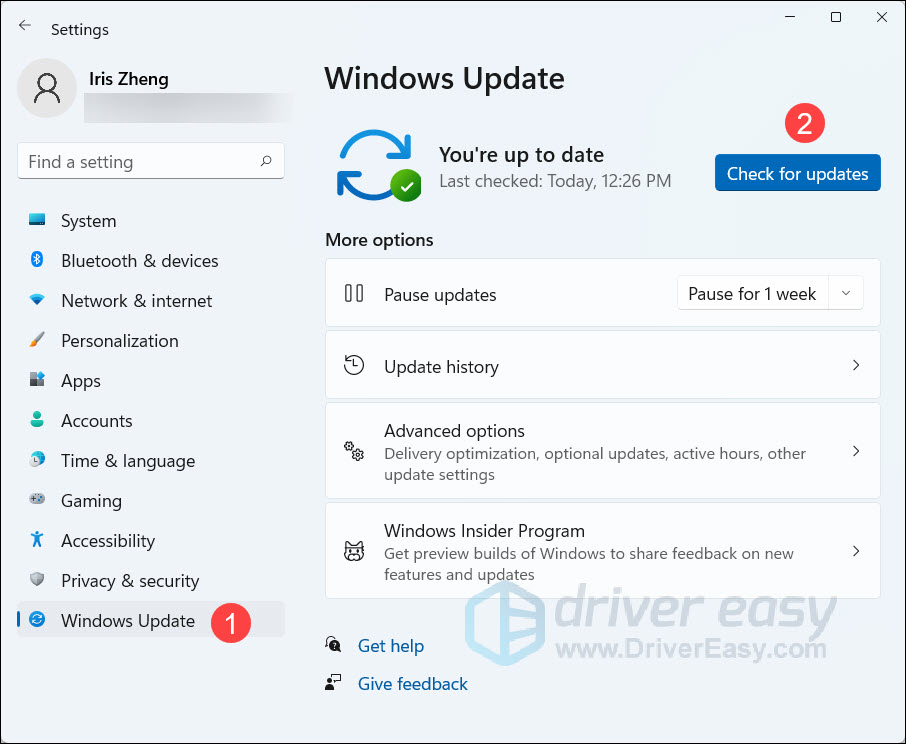Select the Network & internet Wi-Fi icon
This screenshot has width=906, height=744.
(x=37, y=301)
